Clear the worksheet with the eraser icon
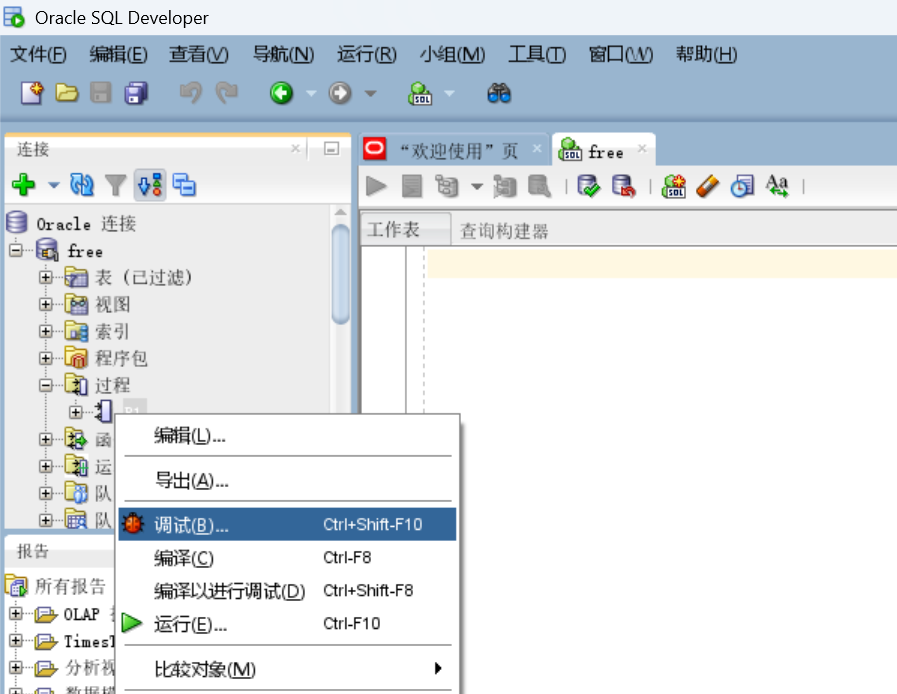This screenshot has height=694, width=897. click(708, 186)
